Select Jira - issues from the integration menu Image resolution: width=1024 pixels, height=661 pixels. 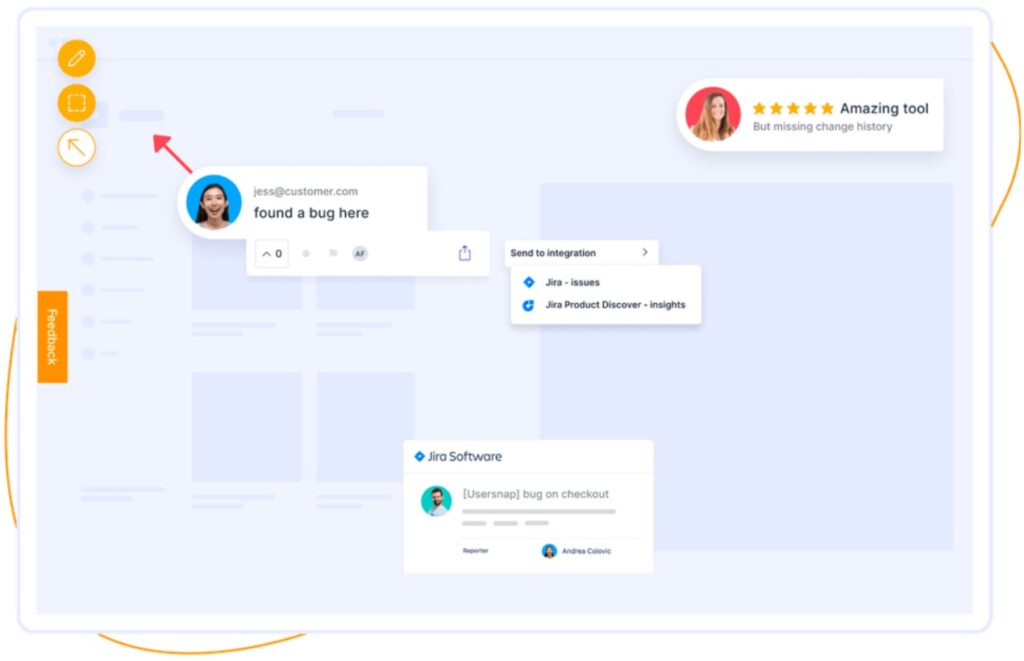572,282
